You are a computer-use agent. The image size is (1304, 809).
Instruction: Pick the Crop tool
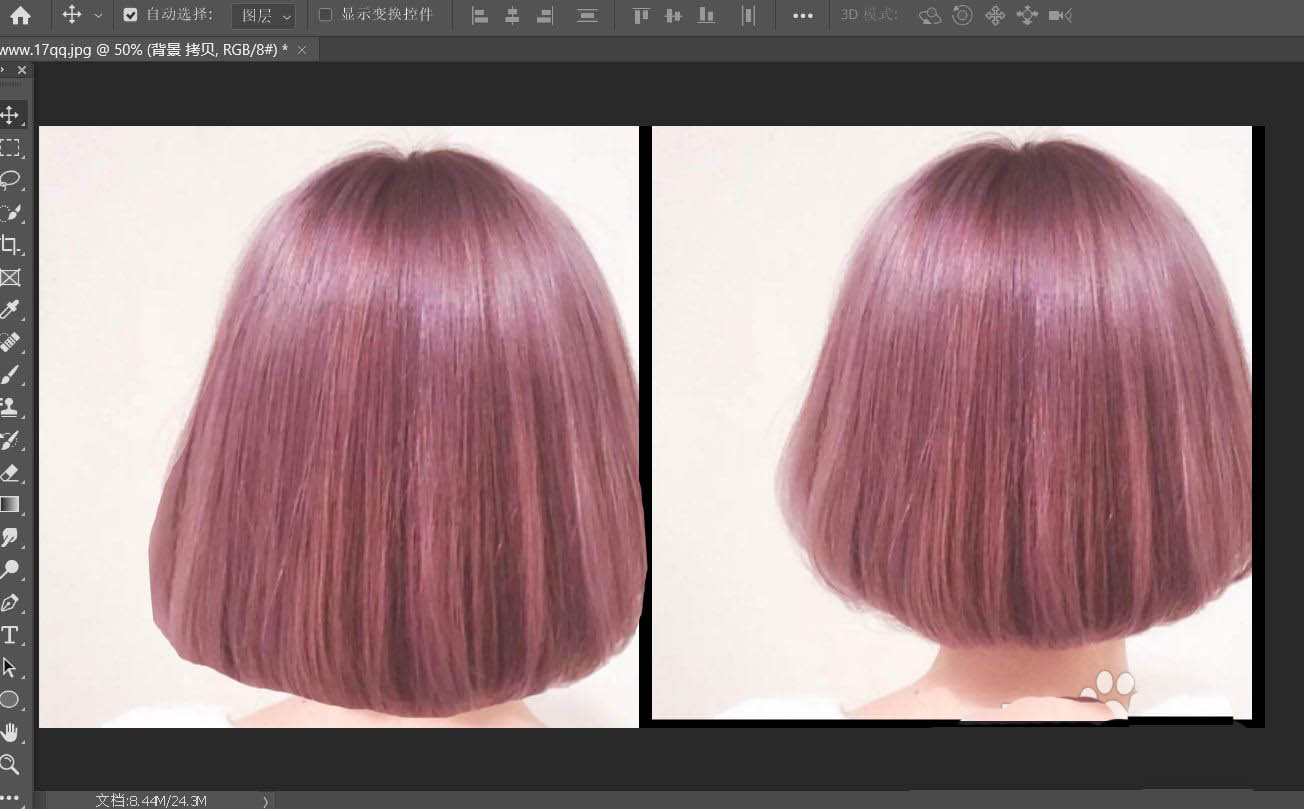pos(10,245)
